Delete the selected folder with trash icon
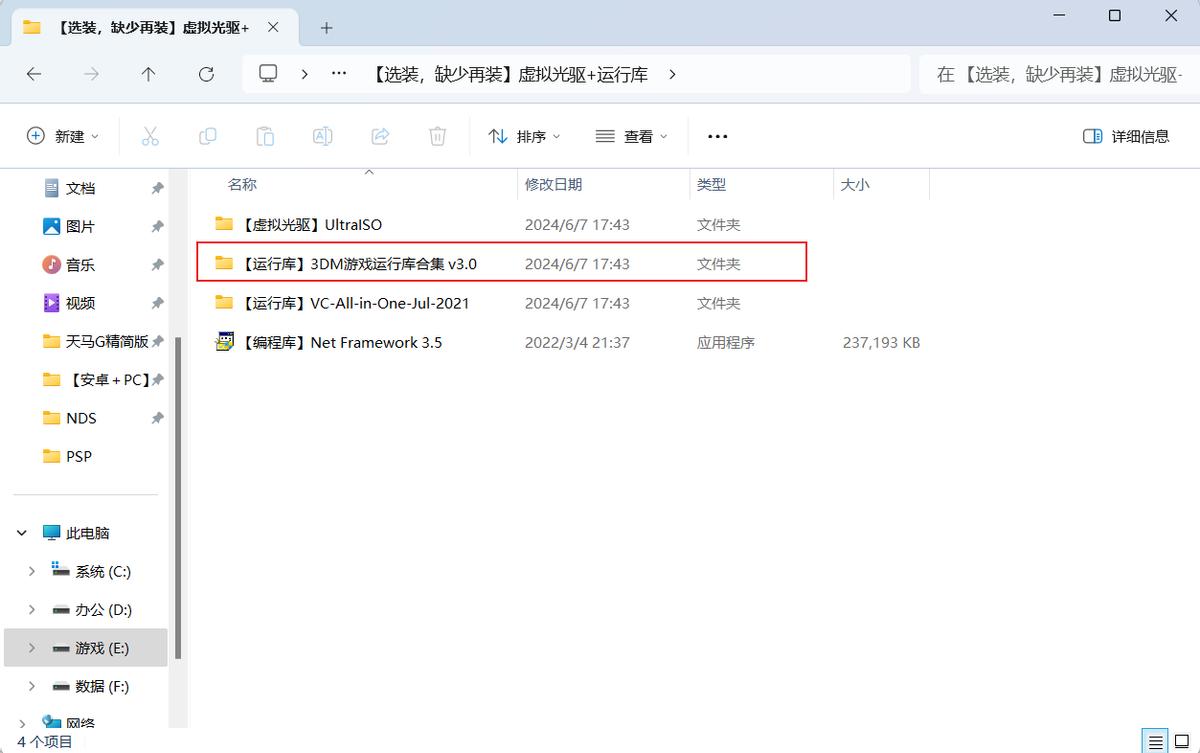 point(437,136)
